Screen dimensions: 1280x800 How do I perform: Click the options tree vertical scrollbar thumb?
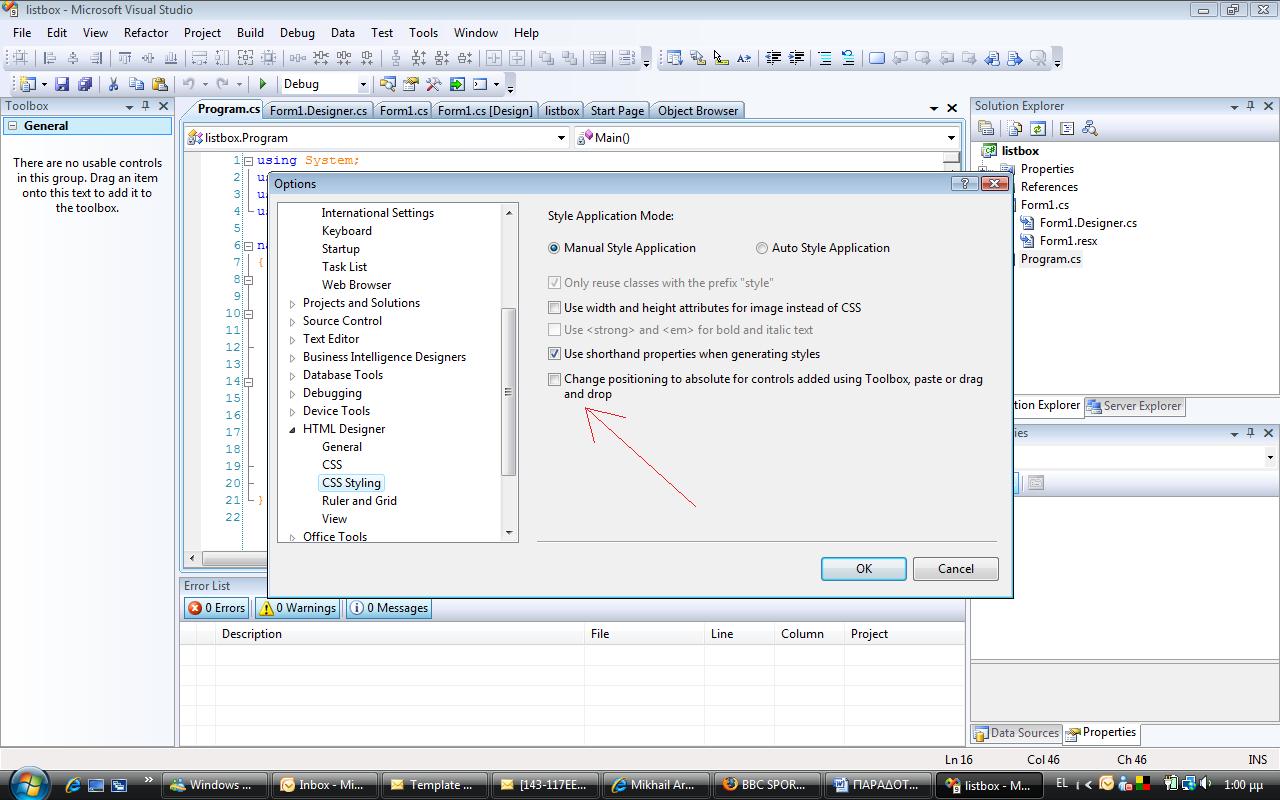(508, 392)
